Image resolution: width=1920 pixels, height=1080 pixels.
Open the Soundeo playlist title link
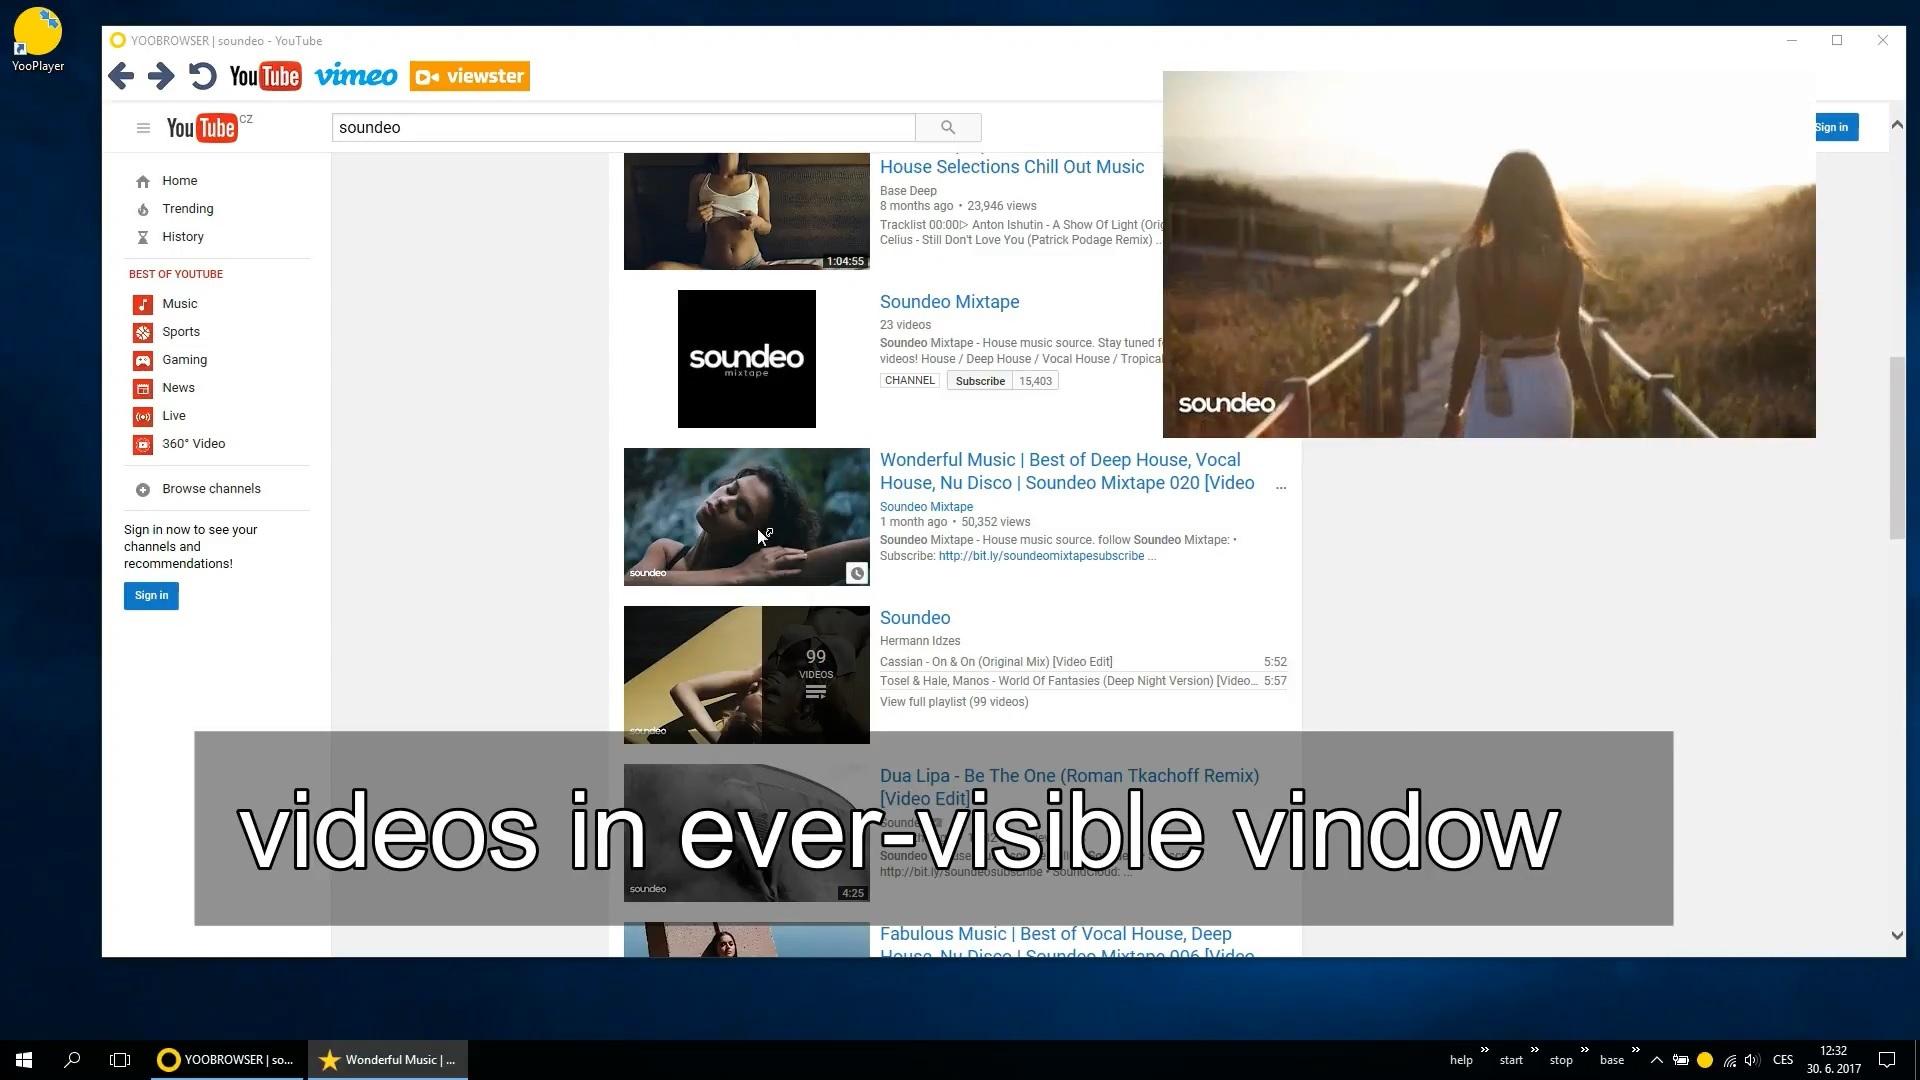tap(915, 618)
